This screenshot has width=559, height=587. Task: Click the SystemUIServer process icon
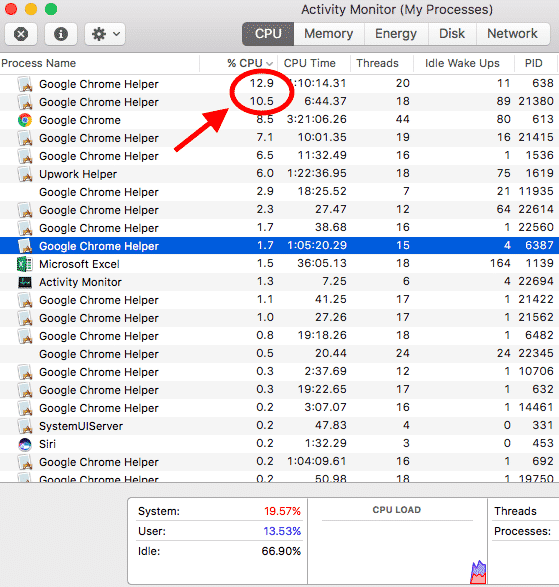25,426
